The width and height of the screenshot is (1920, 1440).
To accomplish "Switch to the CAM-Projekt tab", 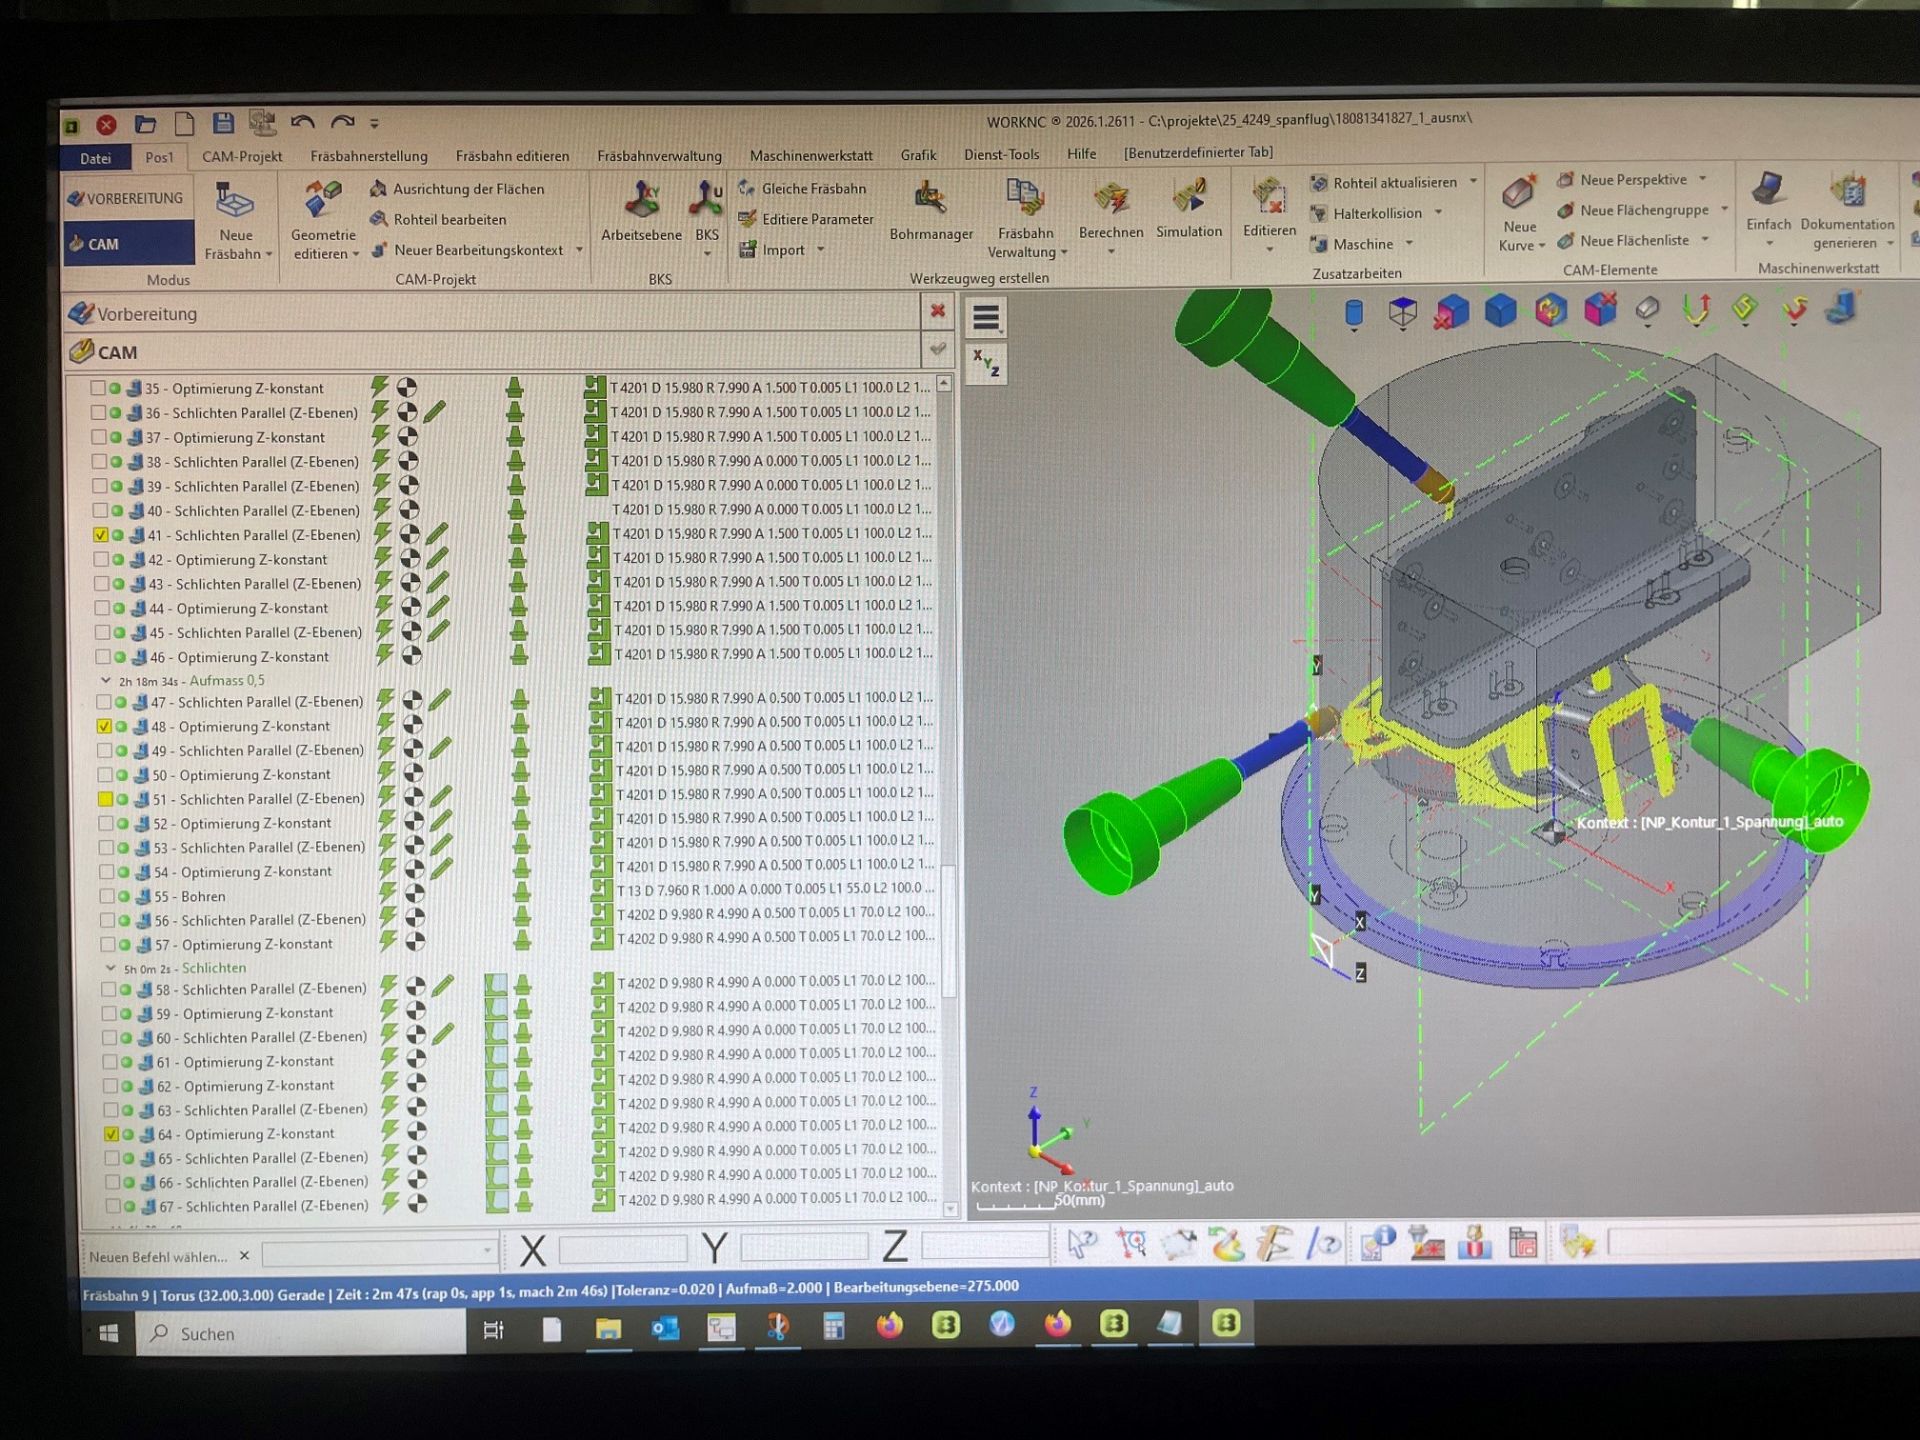I will click(x=242, y=157).
